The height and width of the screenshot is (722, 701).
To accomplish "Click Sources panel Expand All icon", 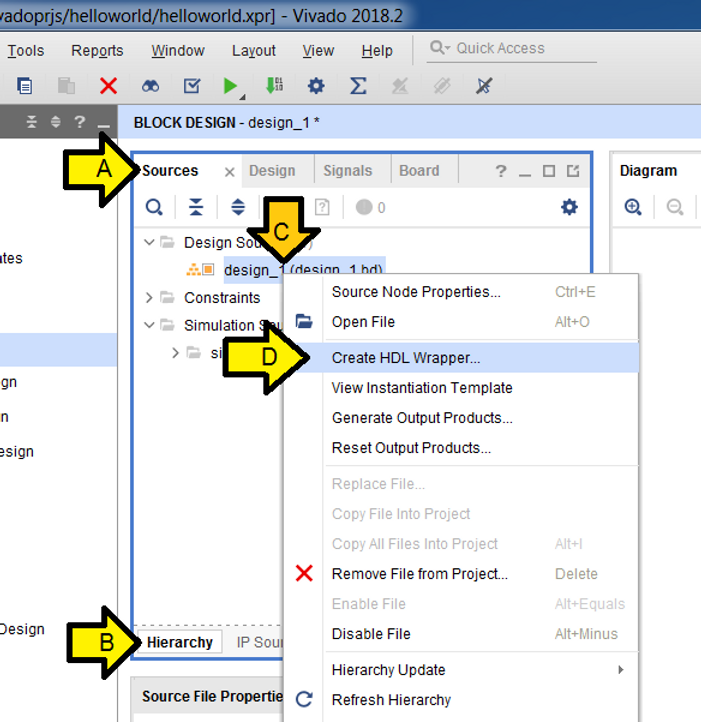I will pos(238,207).
